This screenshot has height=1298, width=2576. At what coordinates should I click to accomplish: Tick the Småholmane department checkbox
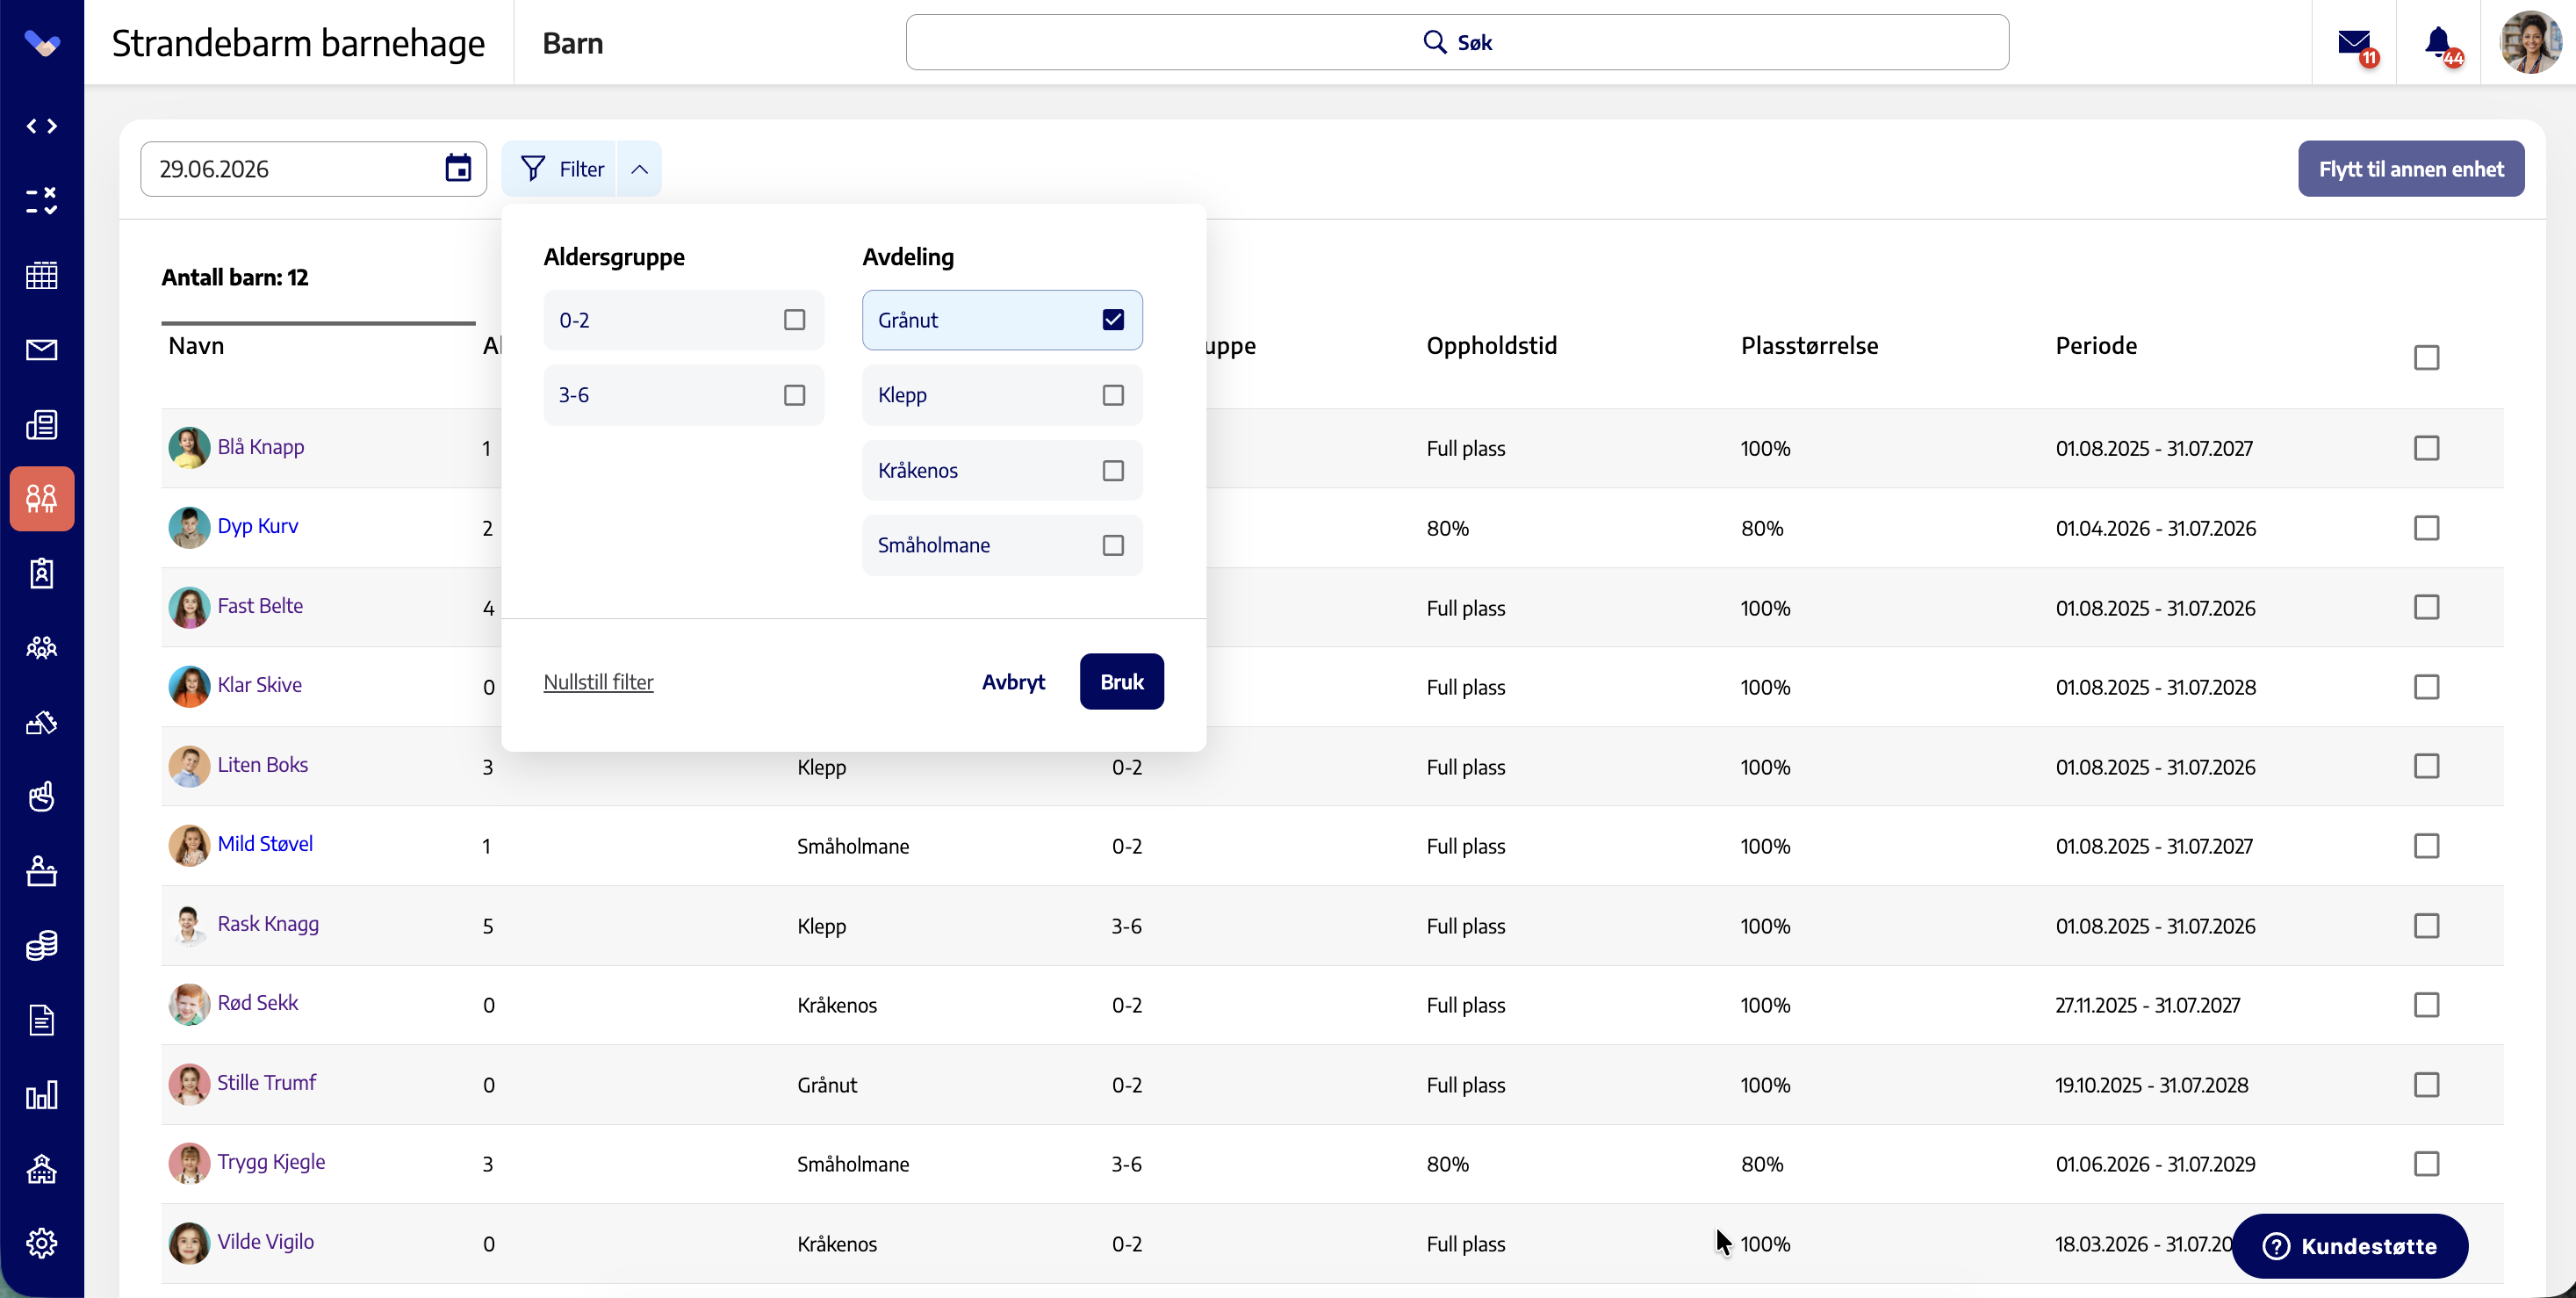[x=1113, y=545]
